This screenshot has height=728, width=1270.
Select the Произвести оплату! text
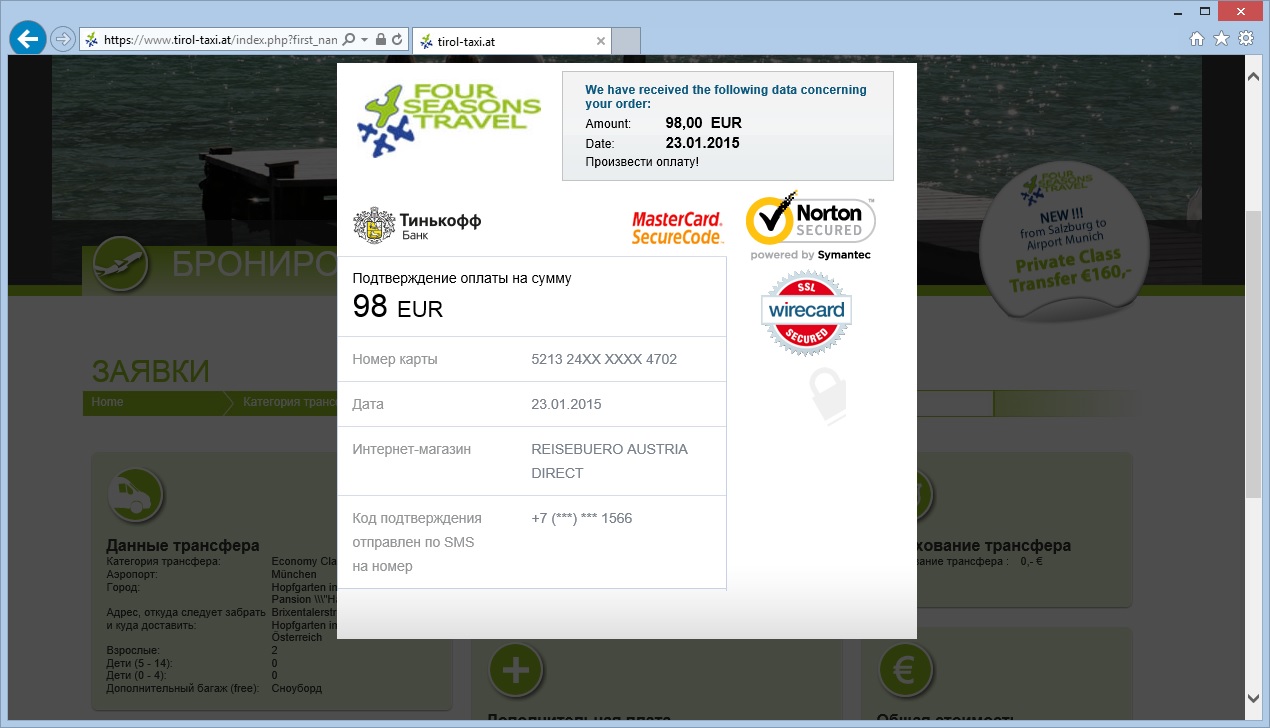pyautogui.click(x=642, y=162)
